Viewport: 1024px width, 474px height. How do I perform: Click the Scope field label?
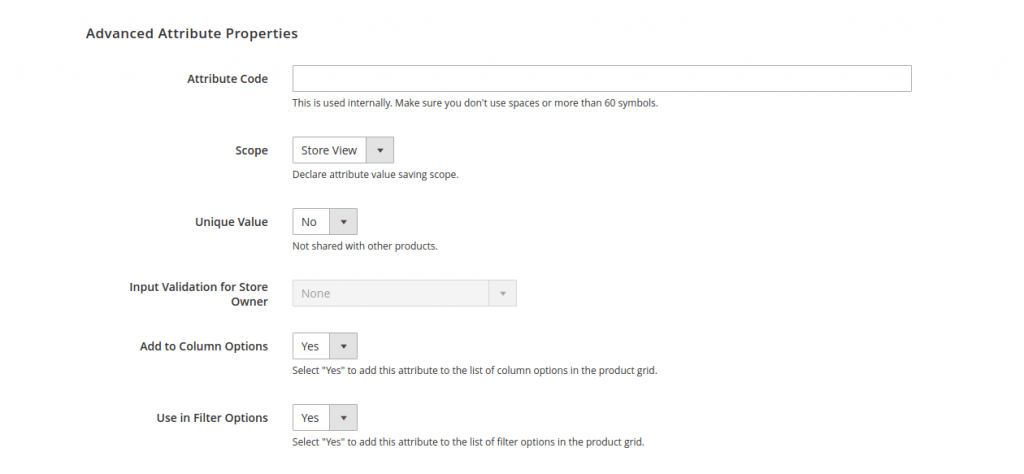pyautogui.click(x=251, y=151)
